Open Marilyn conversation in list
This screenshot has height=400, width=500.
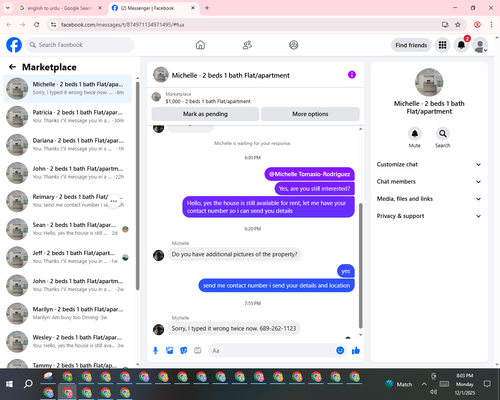[67, 313]
